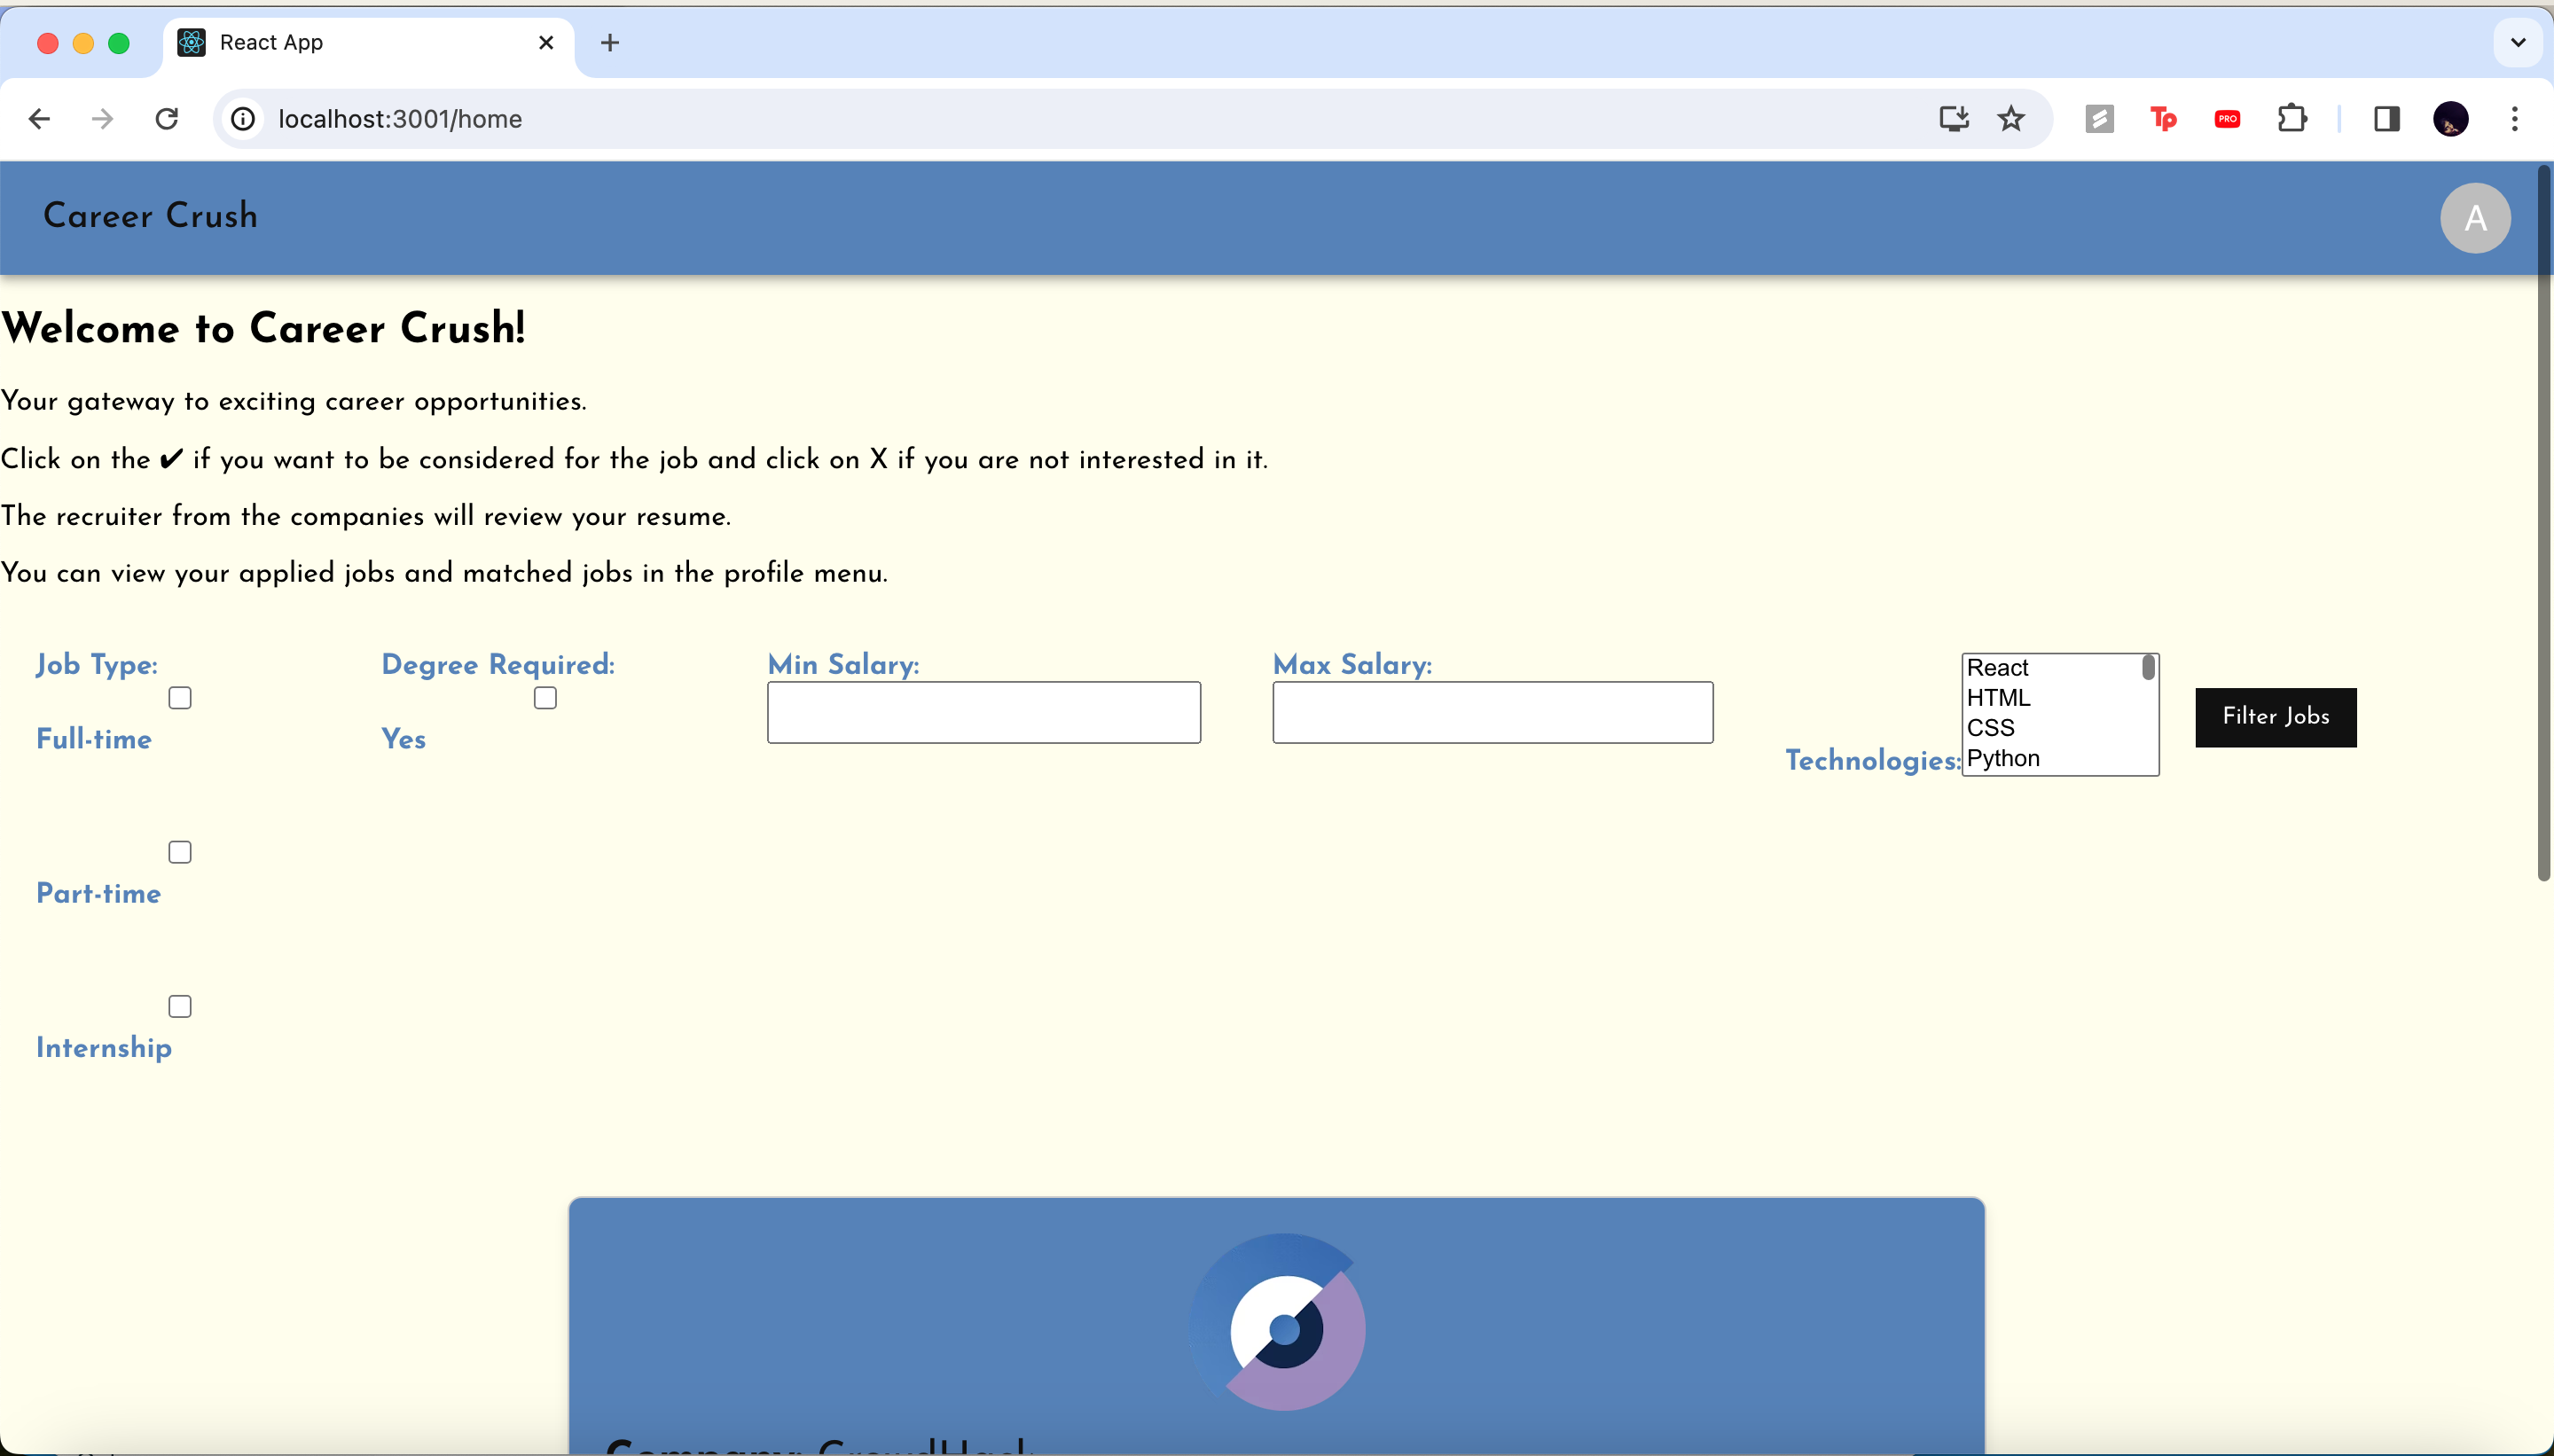Choose Python from Technologies list

coord(2002,758)
